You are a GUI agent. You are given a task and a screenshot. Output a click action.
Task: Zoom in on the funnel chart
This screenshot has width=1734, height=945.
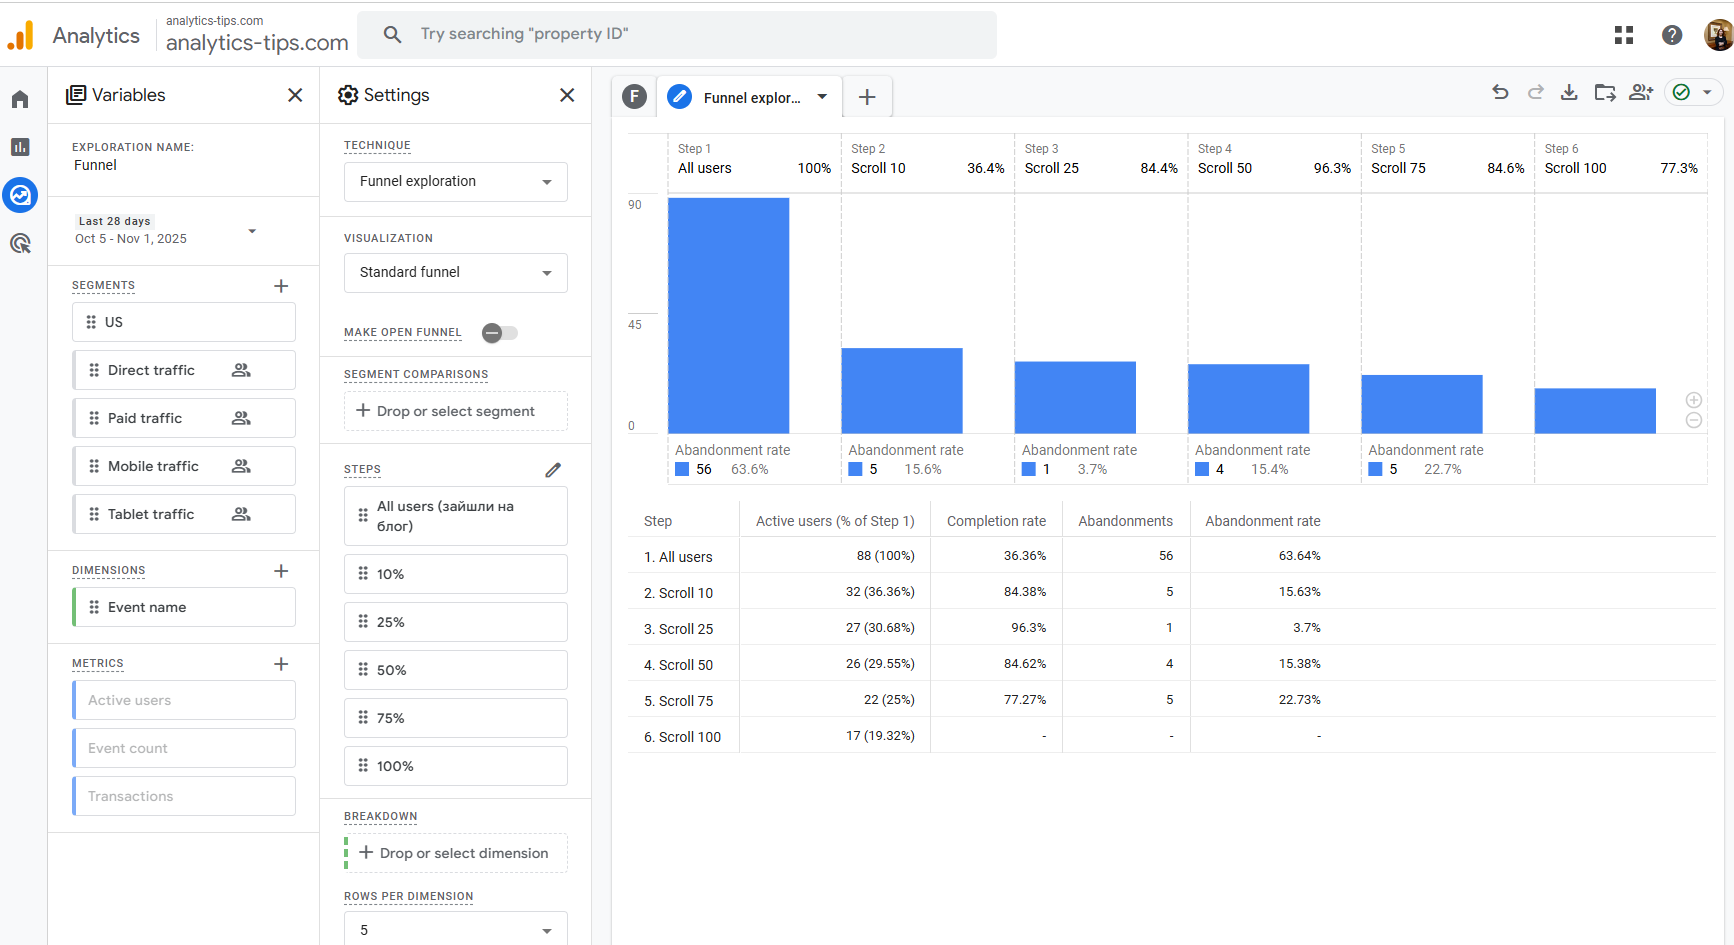point(1693,400)
